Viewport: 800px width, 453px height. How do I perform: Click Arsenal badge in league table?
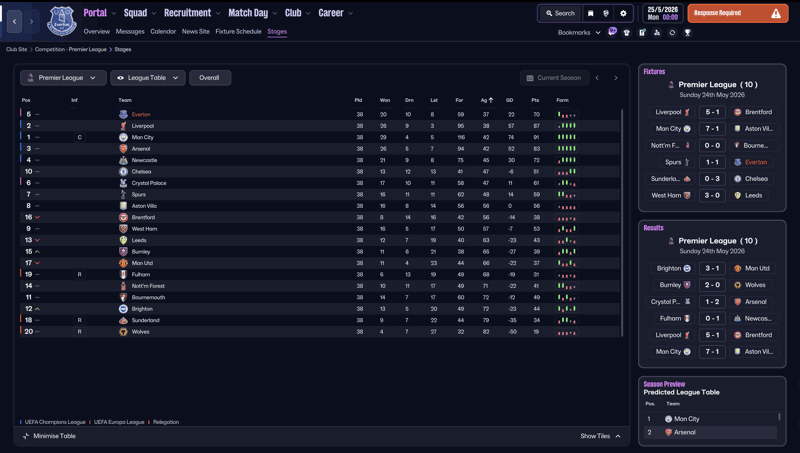click(x=123, y=148)
